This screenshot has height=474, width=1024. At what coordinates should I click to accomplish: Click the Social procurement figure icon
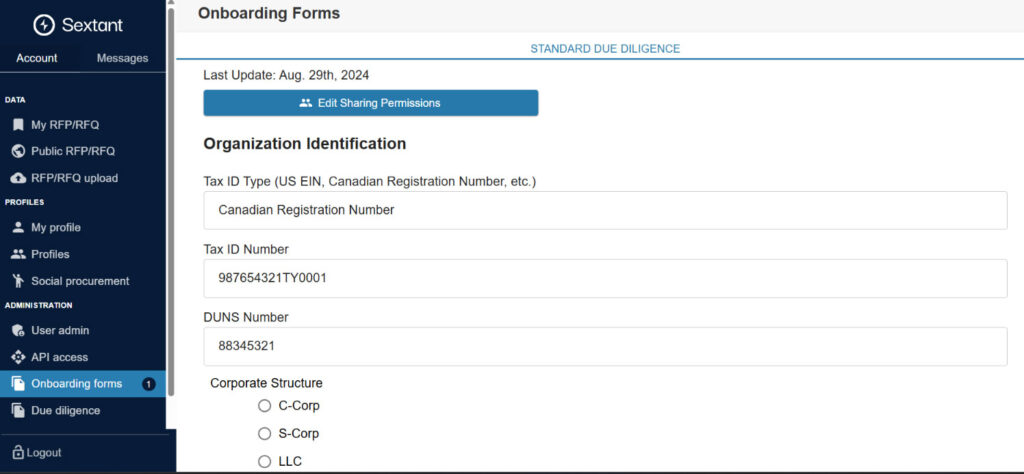click(18, 281)
